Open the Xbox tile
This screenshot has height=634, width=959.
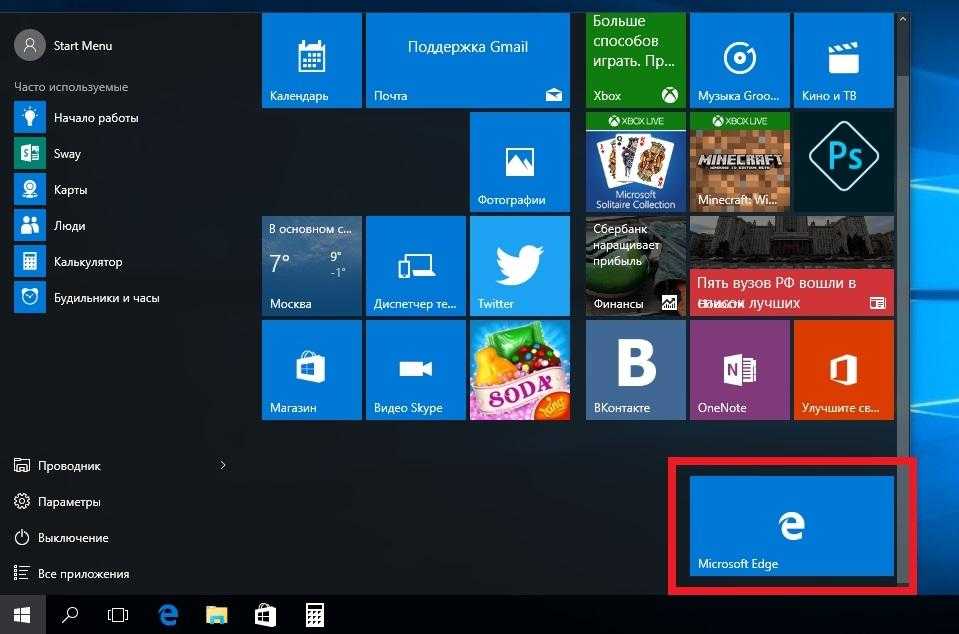point(635,58)
